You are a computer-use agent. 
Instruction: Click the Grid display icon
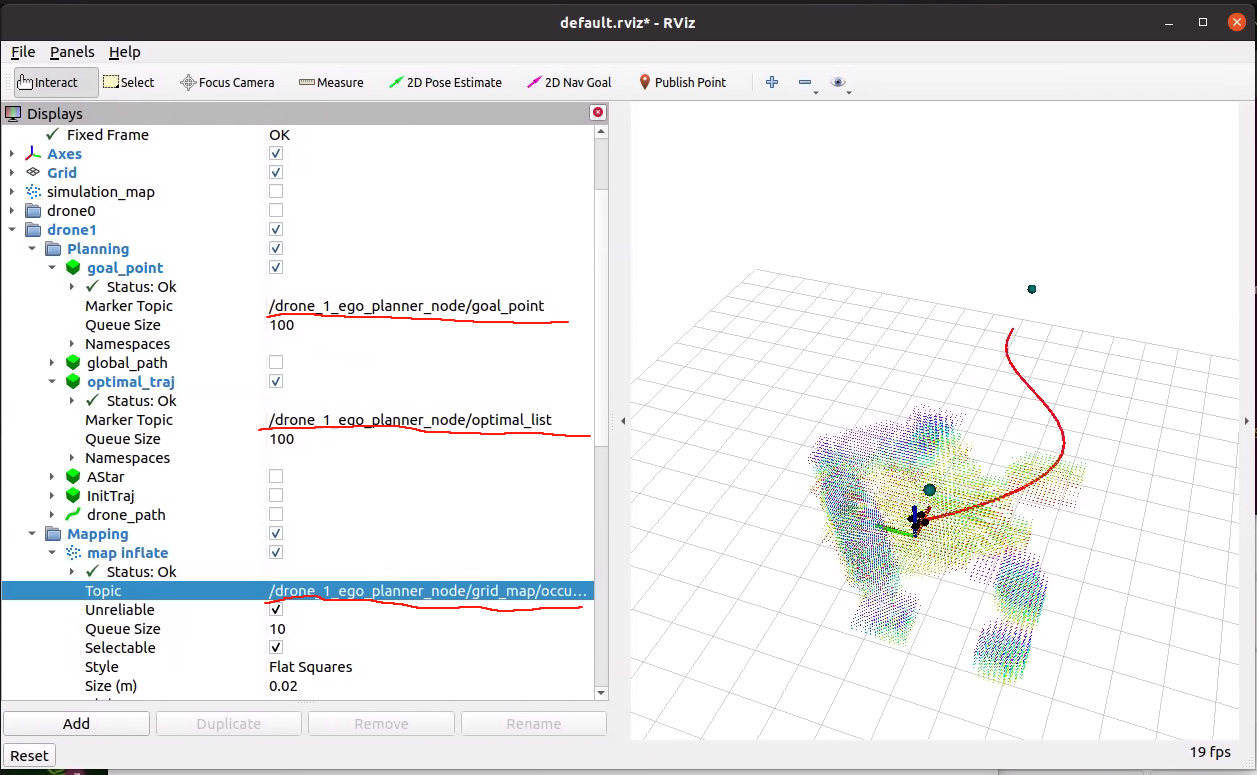coord(33,172)
